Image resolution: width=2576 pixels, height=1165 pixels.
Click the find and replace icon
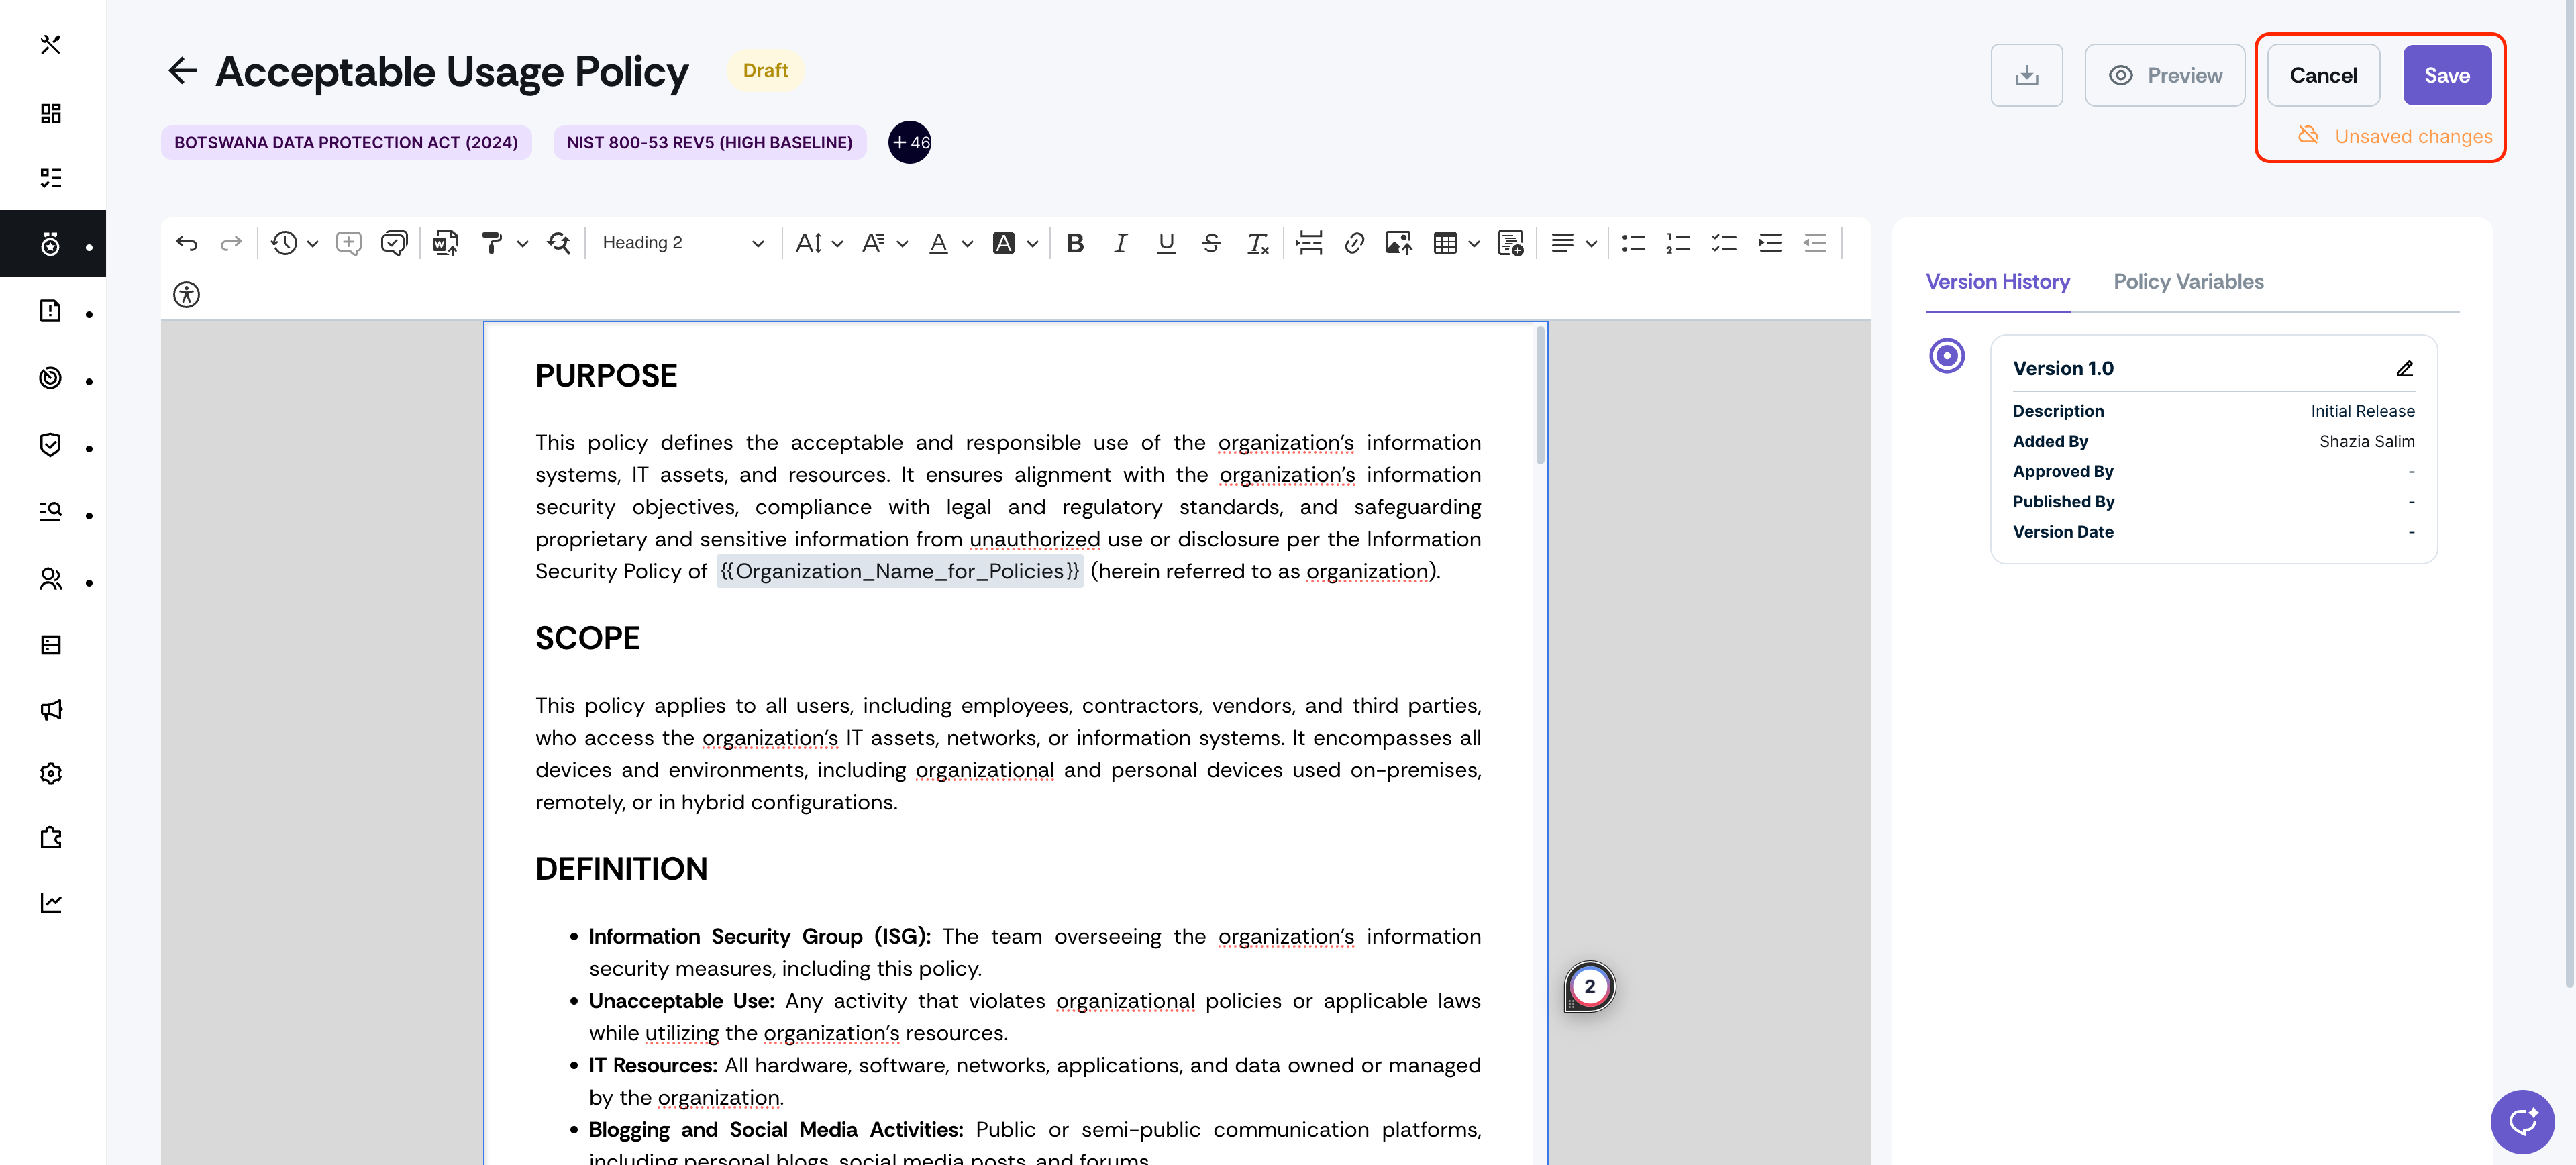[559, 243]
